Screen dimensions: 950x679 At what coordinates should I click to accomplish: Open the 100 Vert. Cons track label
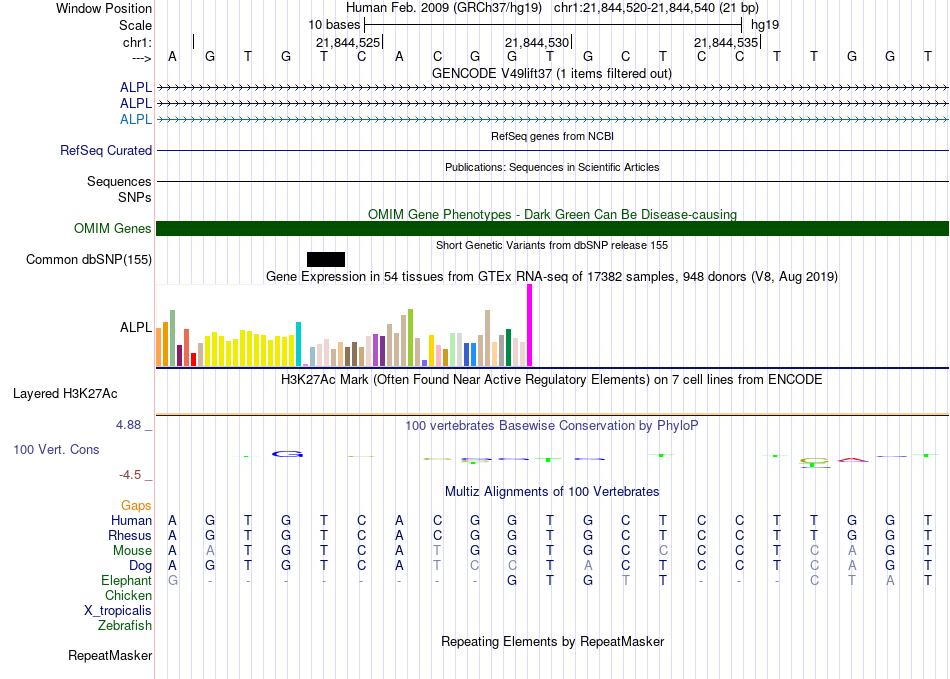[x=56, y=450]
